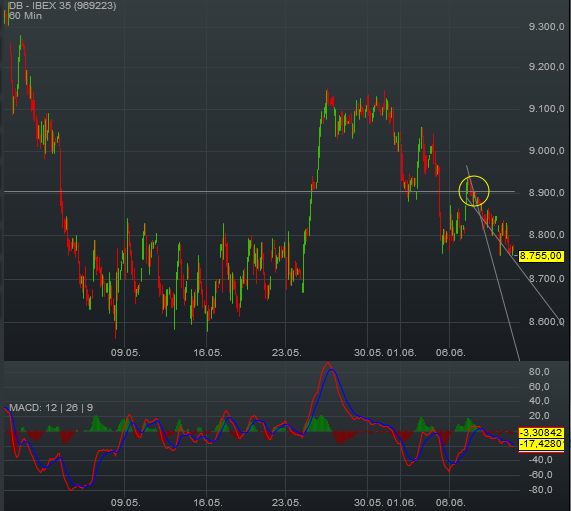571x511 pixels.
Task: Click the -80,0 MACD axis label
Action: [x=539, y=490]
